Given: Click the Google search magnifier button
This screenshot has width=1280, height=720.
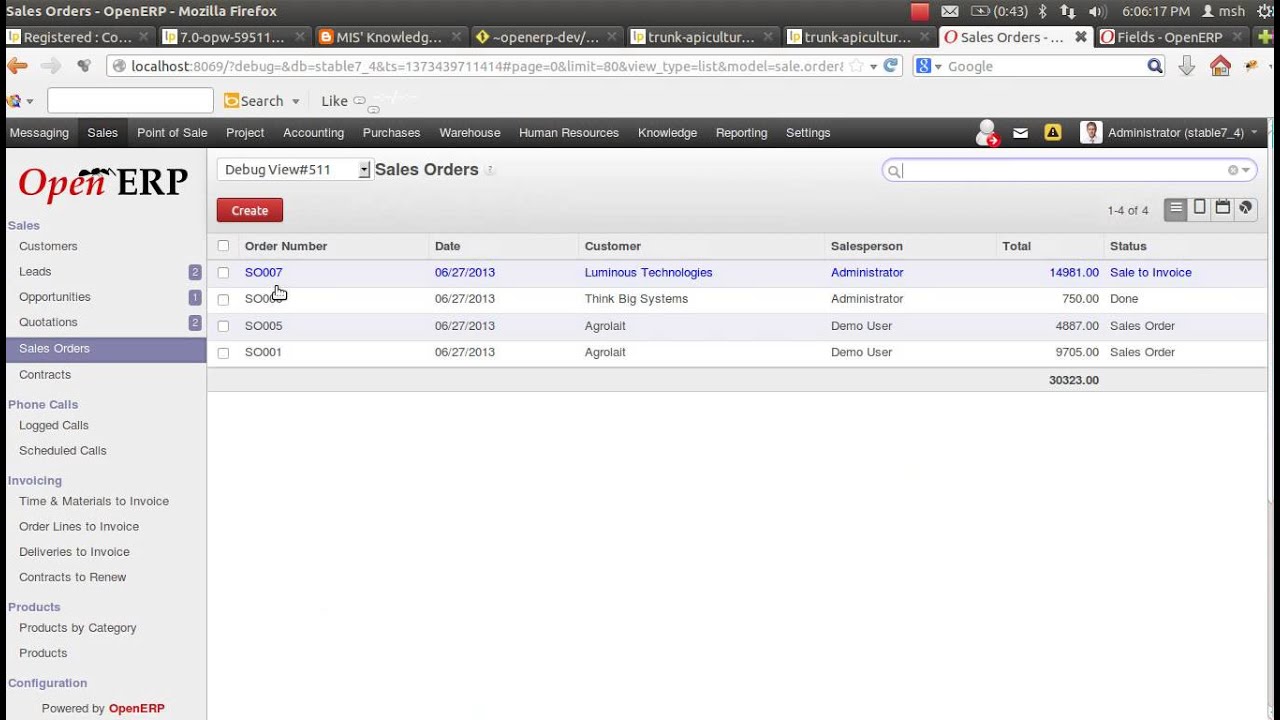Looking at the screenshot, I should (1155, 66).
